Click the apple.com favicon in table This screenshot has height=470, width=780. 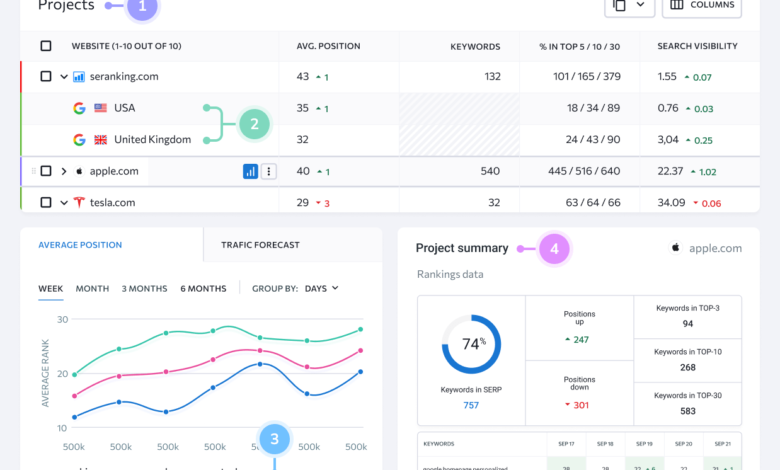click(x=79, y=171)
